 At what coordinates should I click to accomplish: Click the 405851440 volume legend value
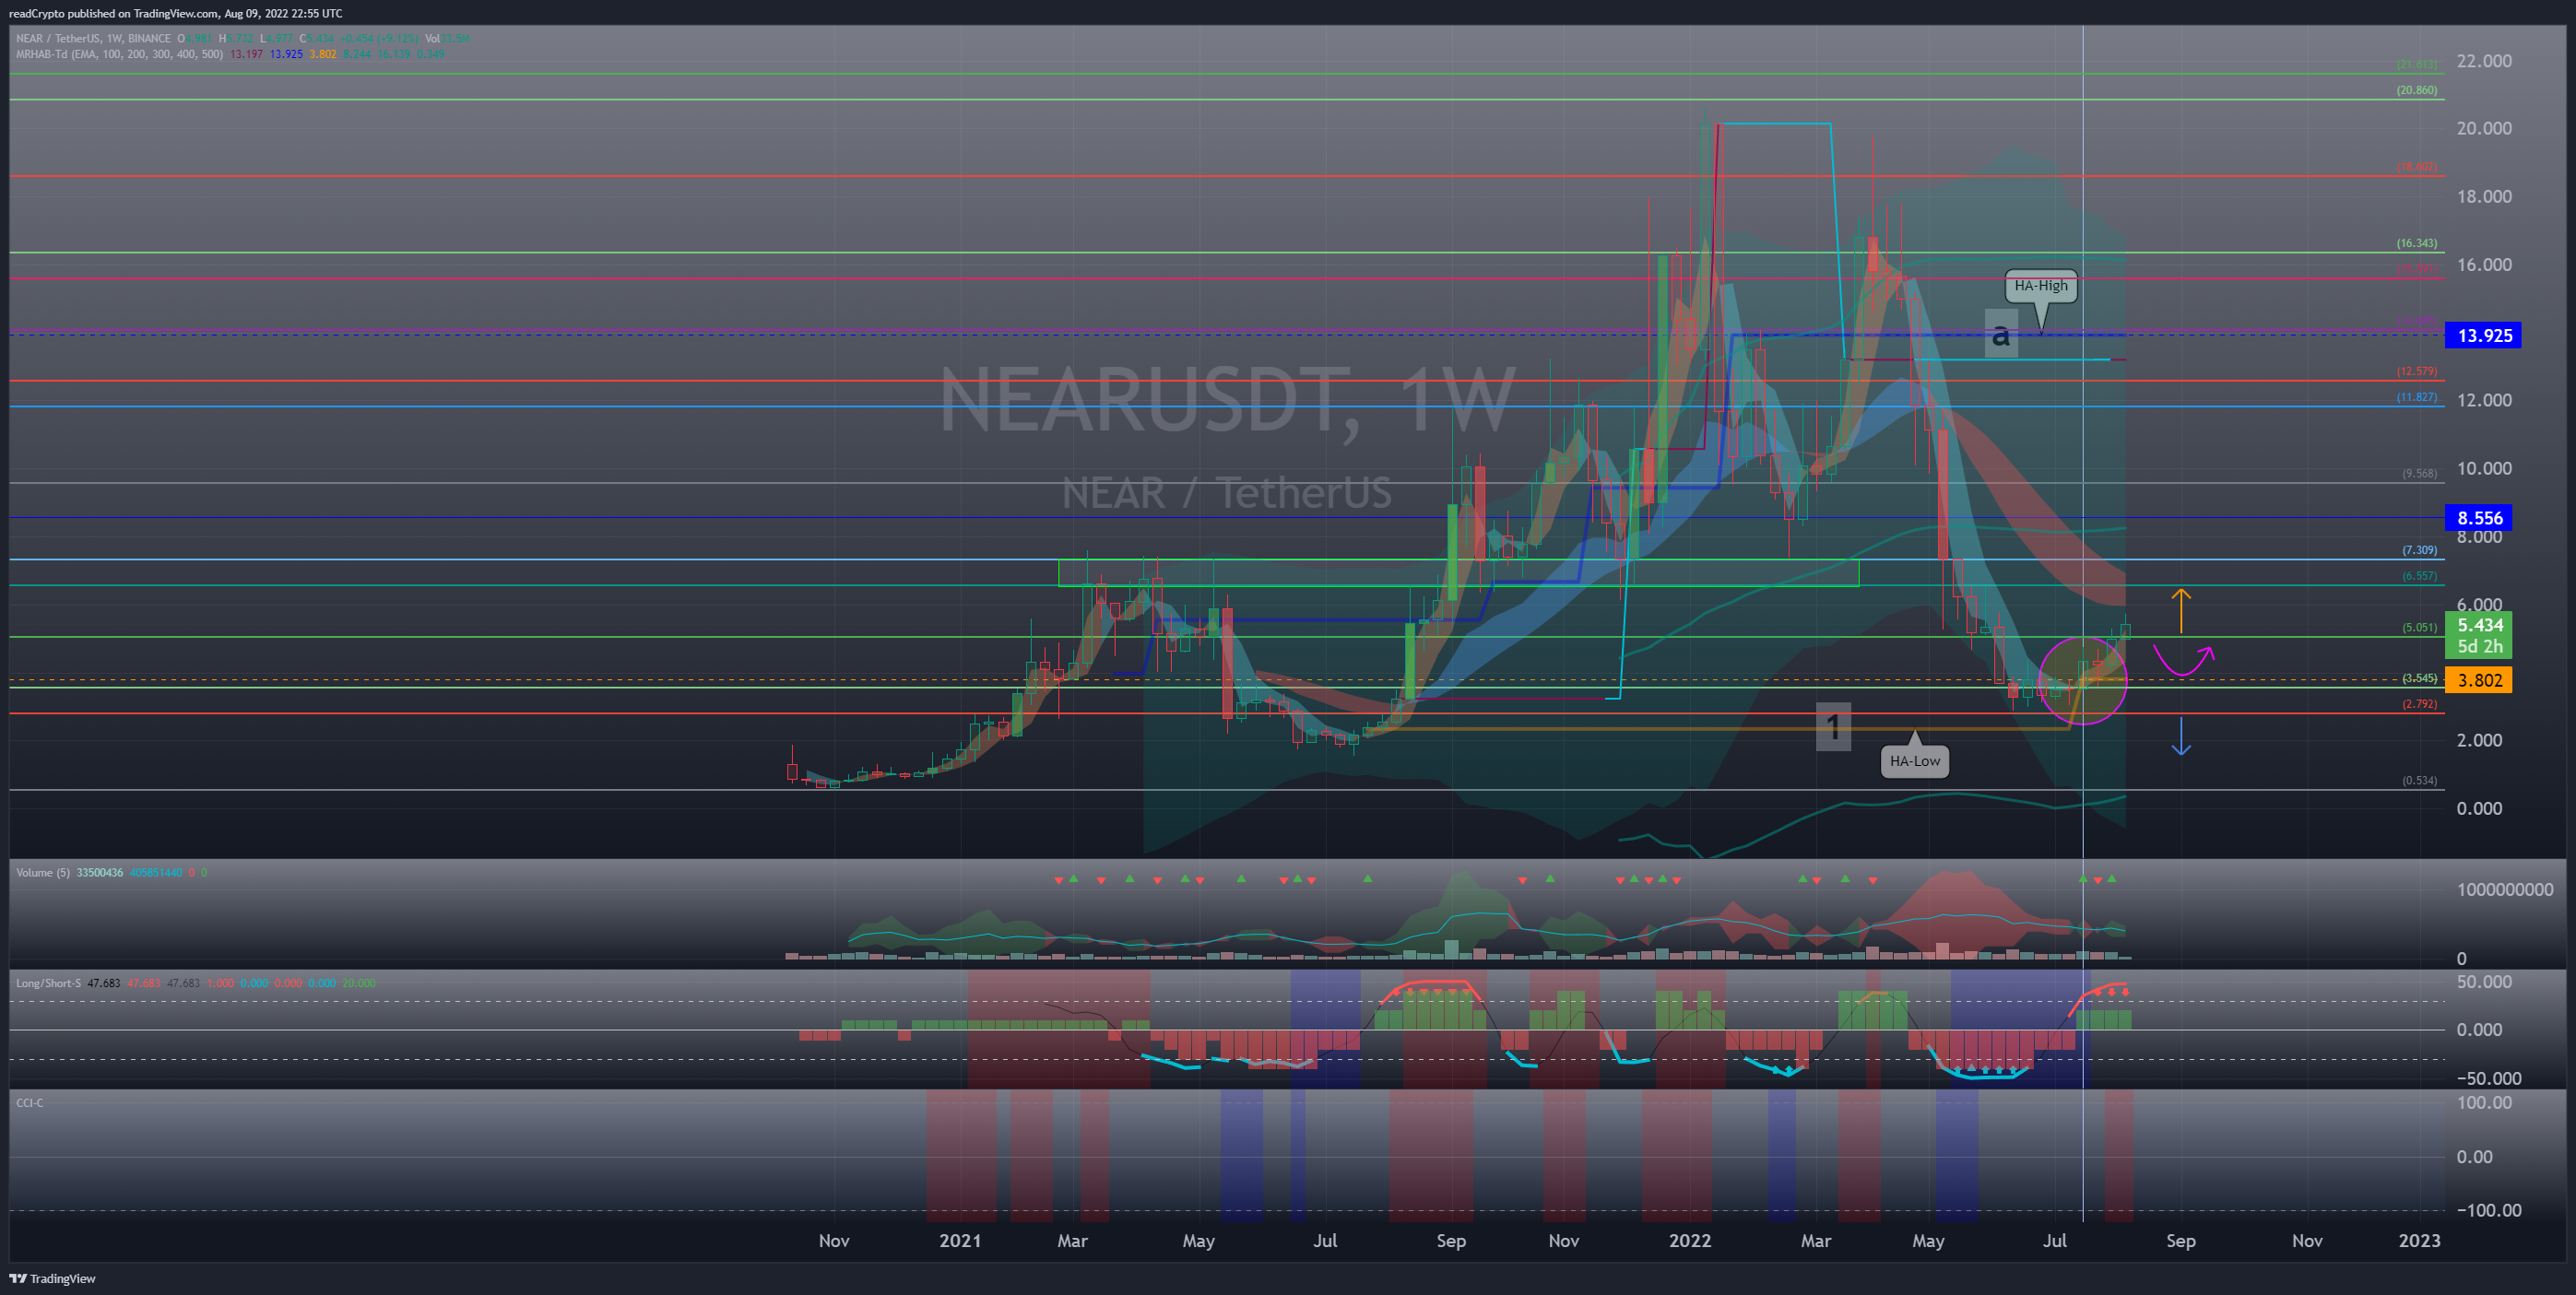tap(156, 873)
